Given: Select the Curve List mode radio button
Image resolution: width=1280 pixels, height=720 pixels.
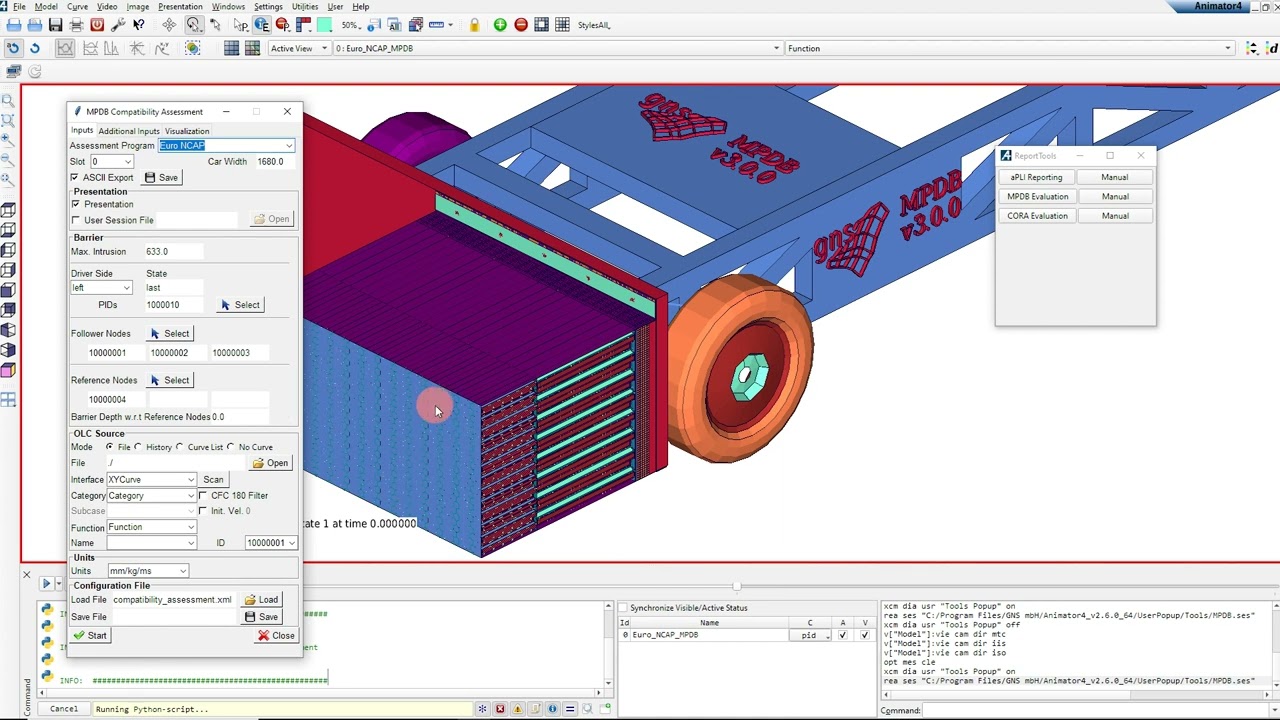Looking at the screenshot, I should tap(180, 447).
